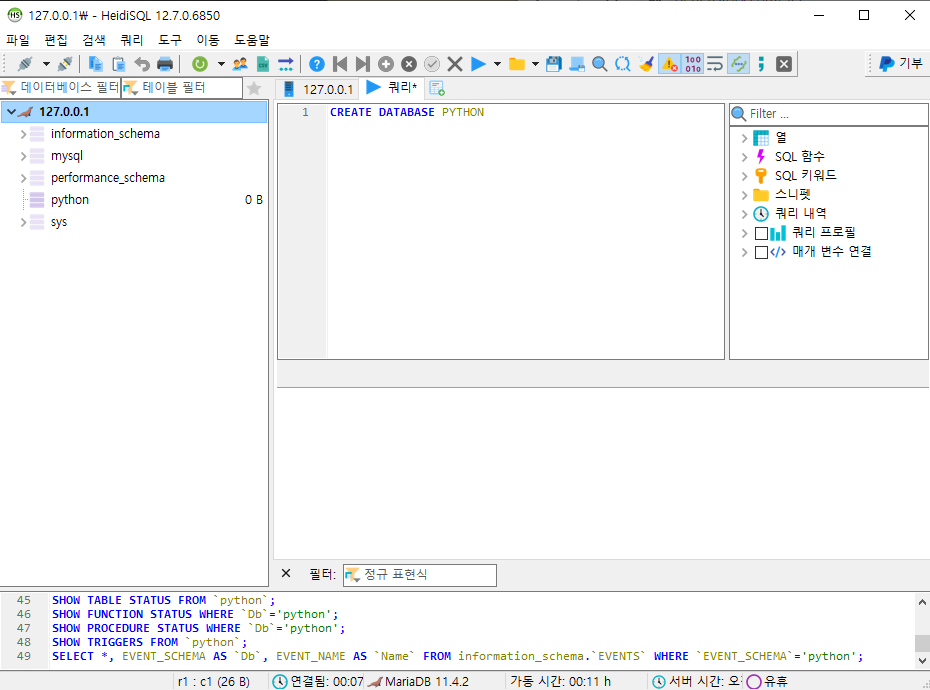Screen dimensions: 930x690
Task: Open the 도구 menu
Action: coord(170,40)
